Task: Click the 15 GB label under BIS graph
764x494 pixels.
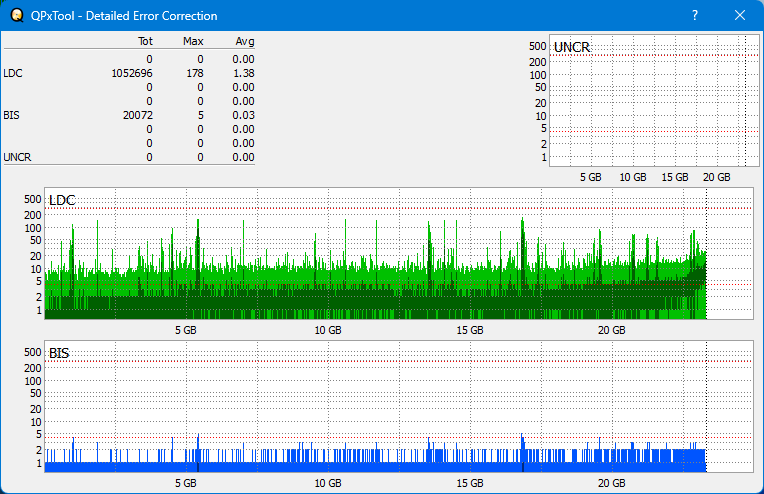Action: (470, 483)
